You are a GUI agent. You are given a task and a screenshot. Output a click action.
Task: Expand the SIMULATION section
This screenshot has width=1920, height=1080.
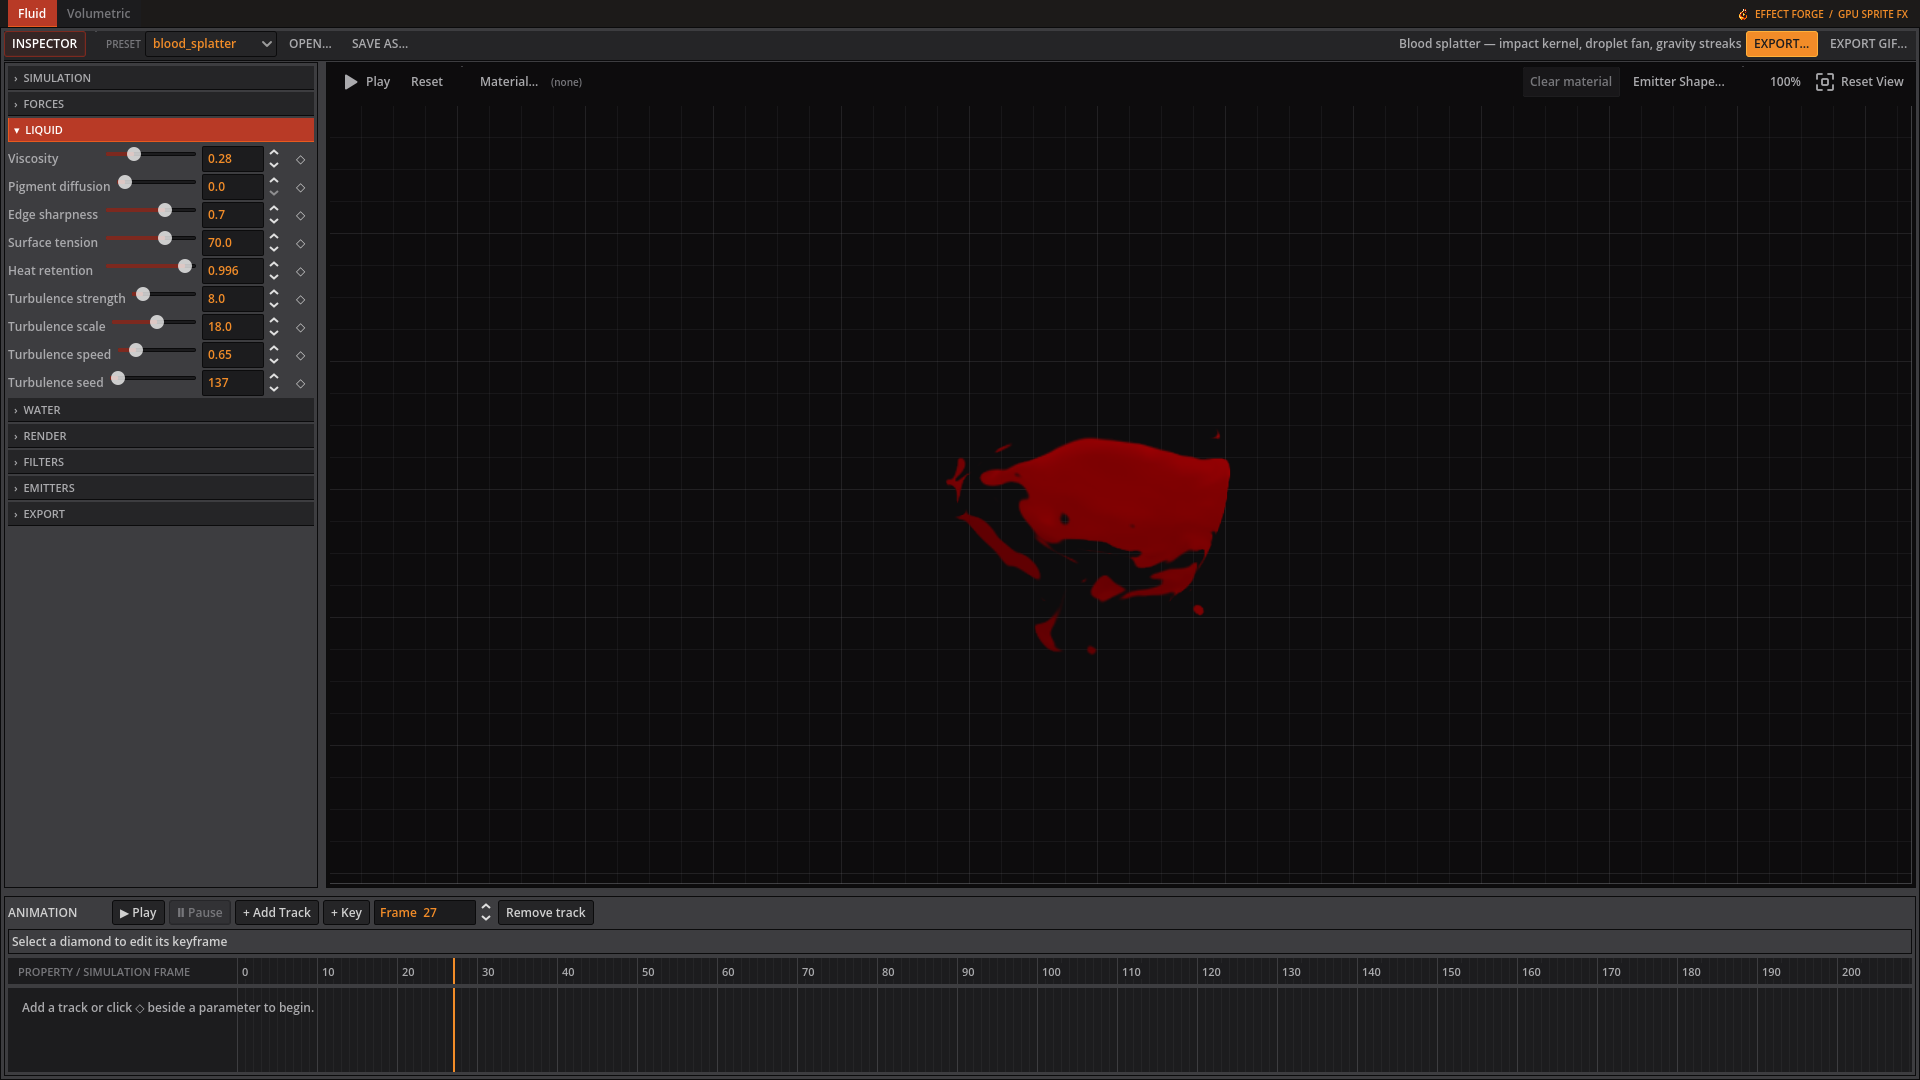pyautogui.click(x=161, y=78)
